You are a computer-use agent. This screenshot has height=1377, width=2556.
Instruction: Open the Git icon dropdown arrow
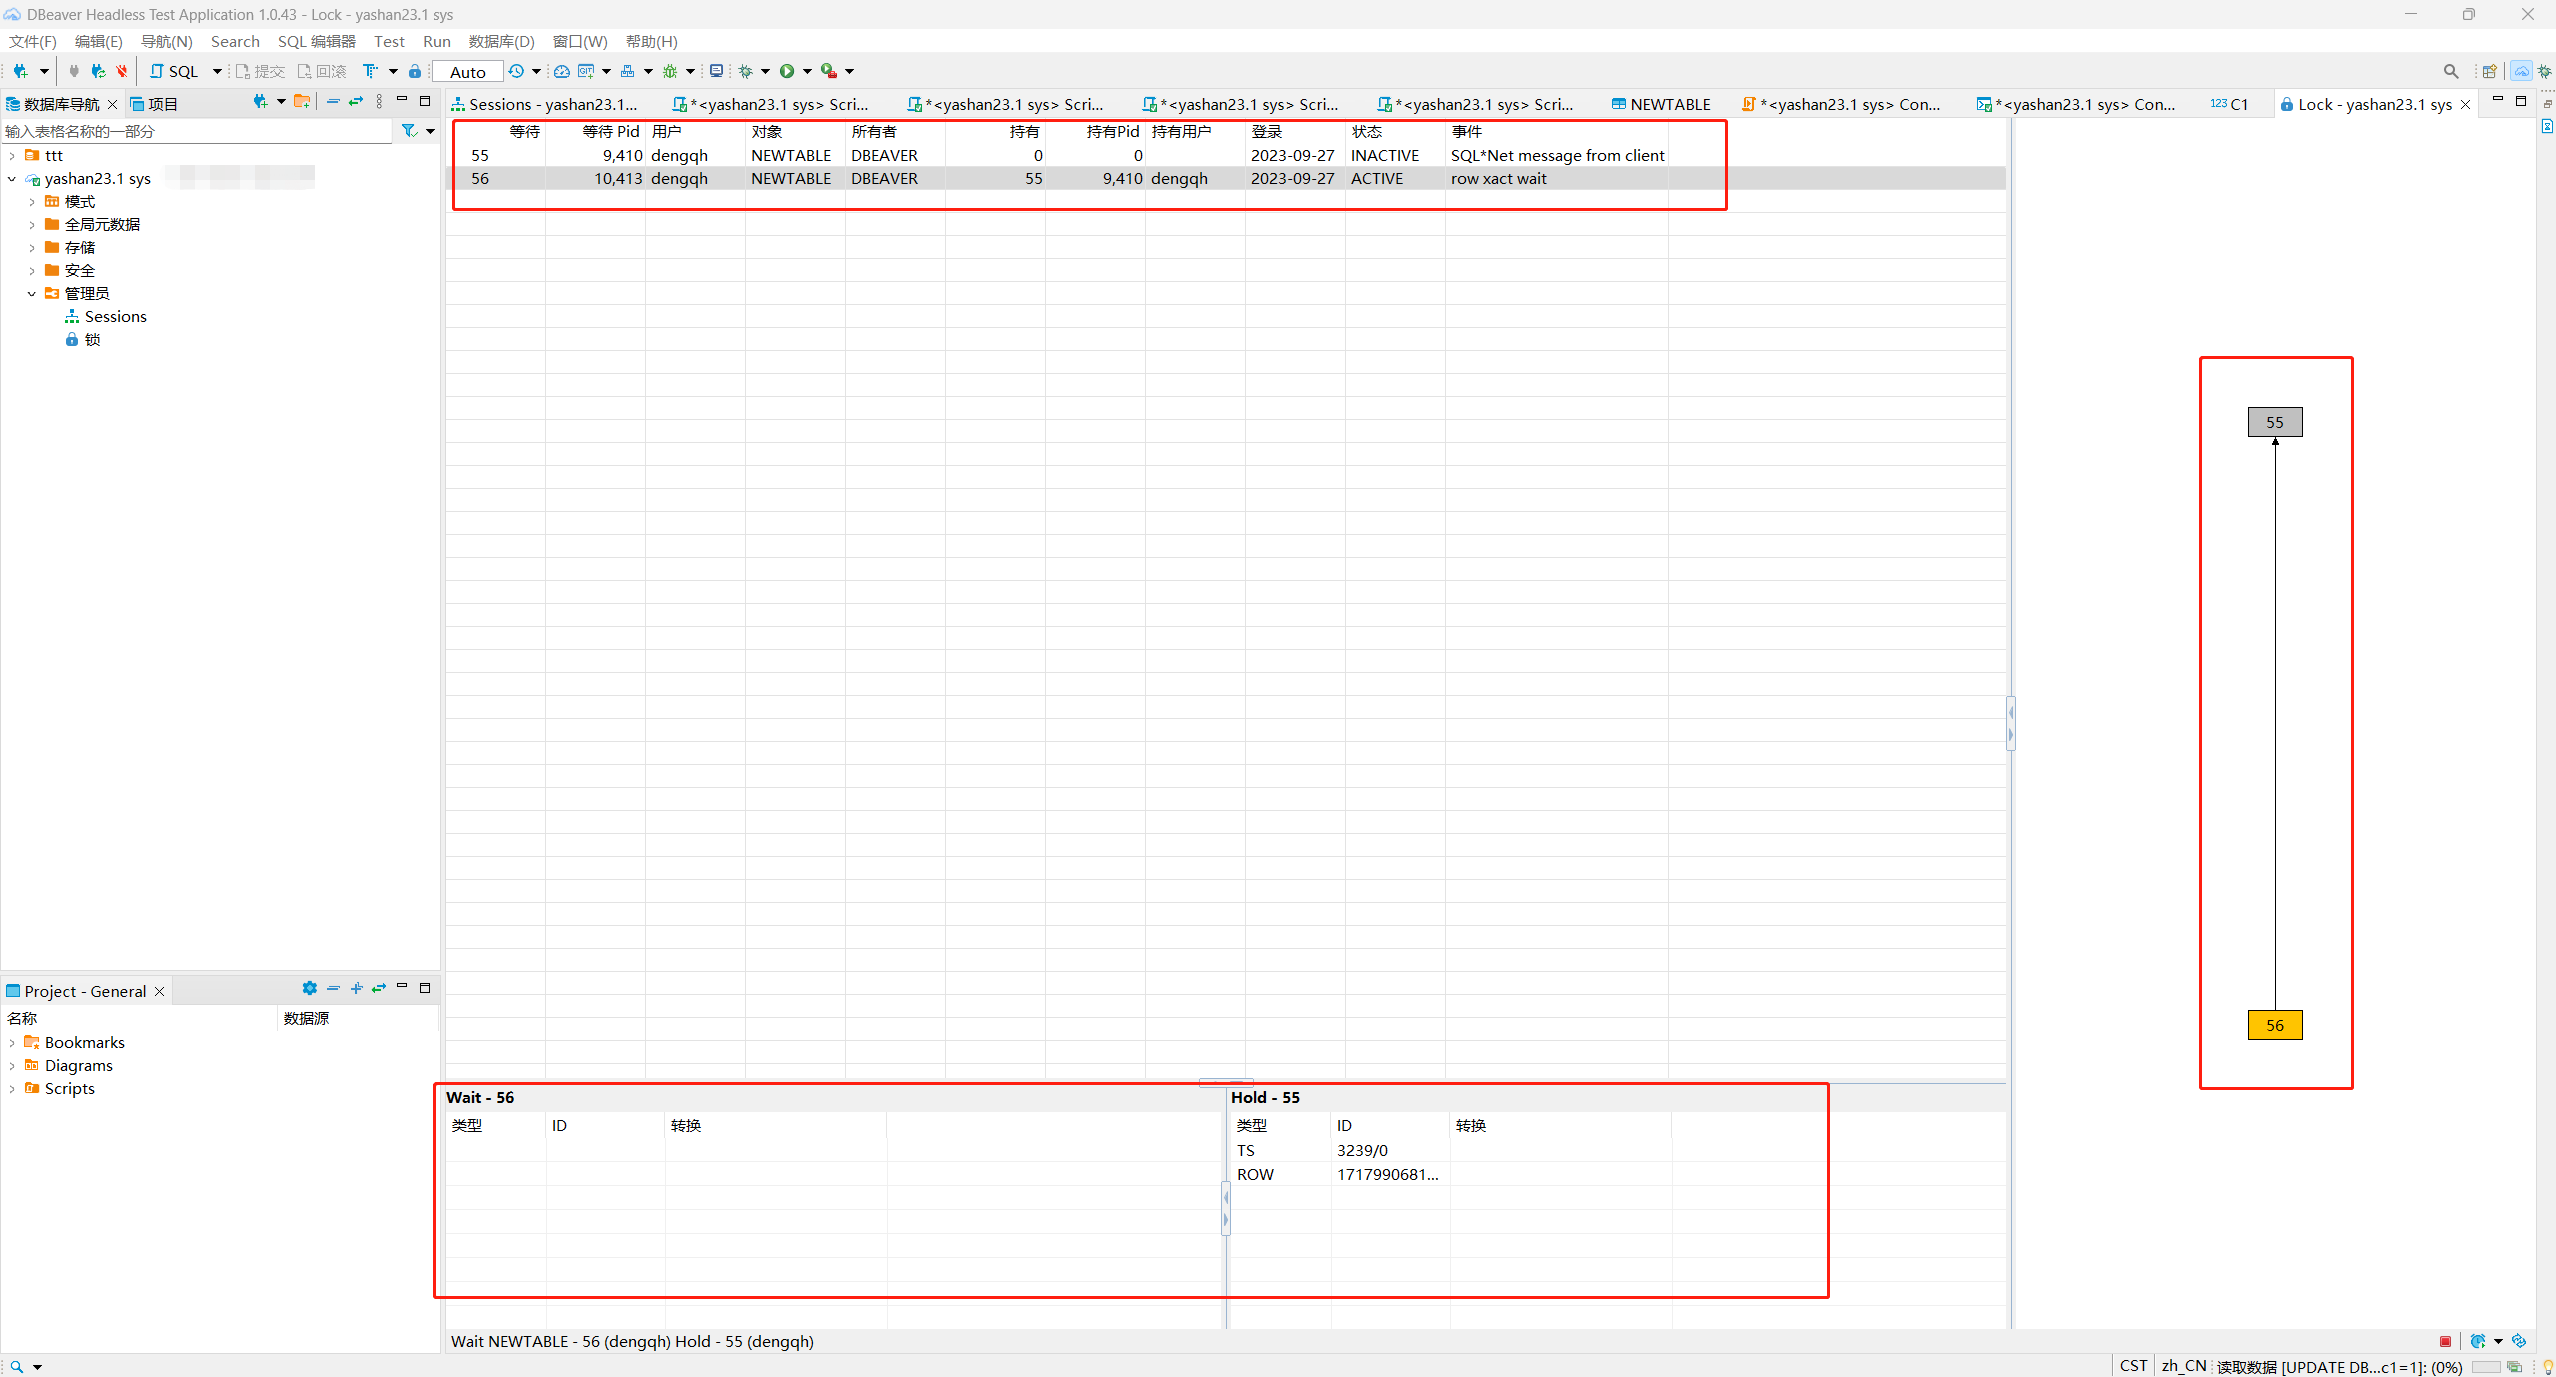tap(606, 71)
